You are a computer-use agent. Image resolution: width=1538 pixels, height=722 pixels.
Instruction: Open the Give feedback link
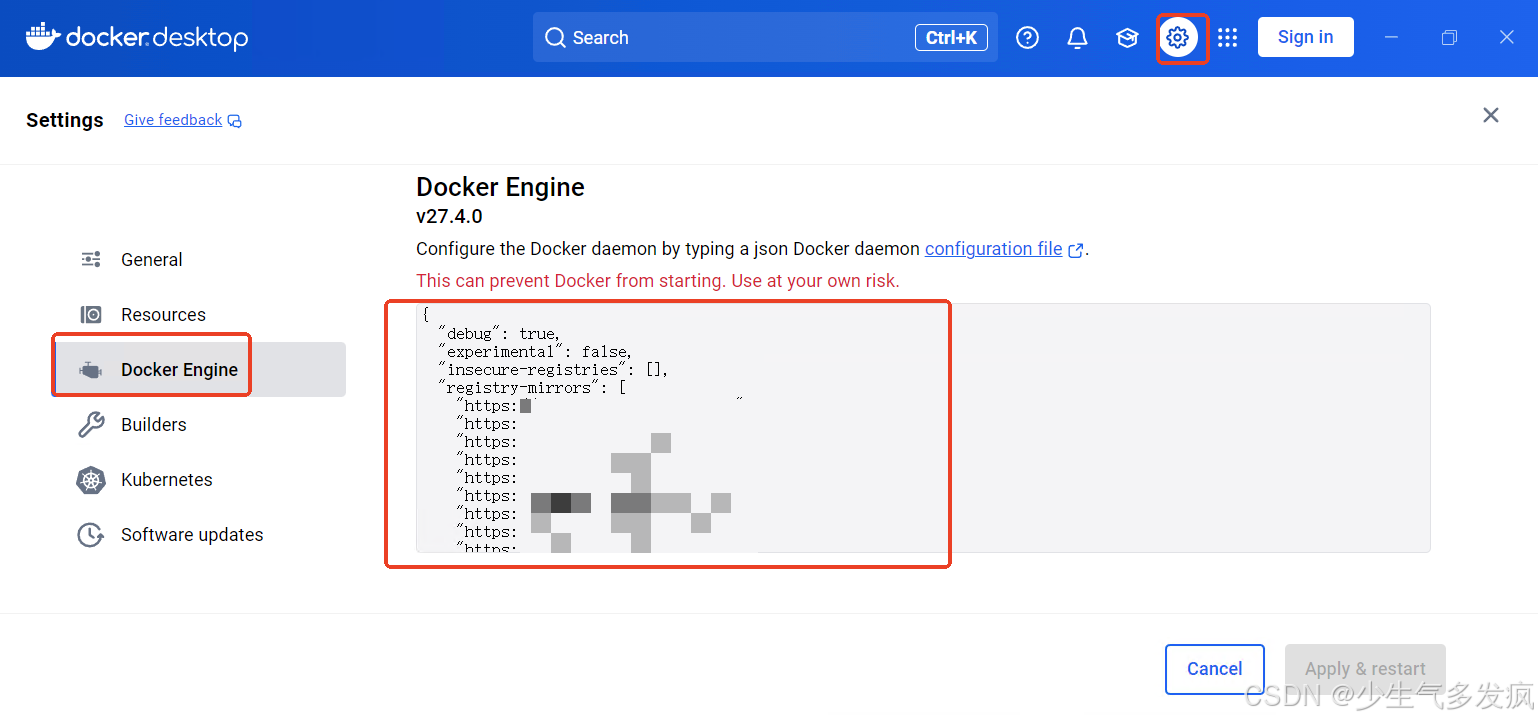tap(173, 120)
